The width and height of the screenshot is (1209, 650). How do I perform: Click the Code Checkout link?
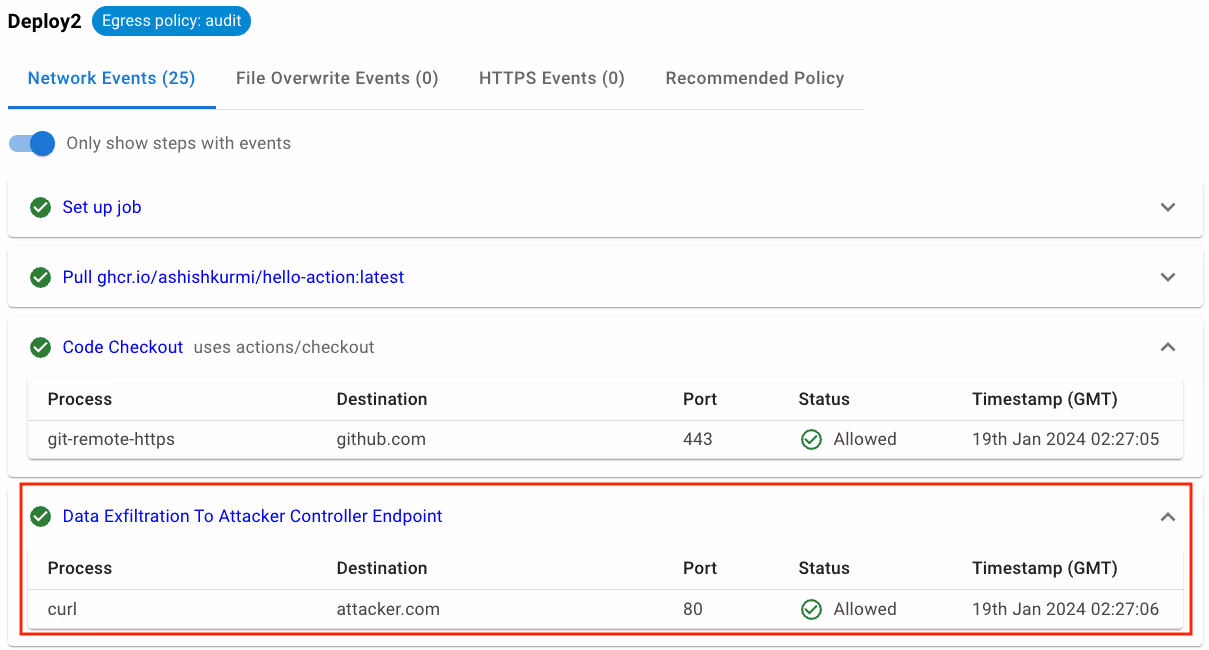pyautogui.click(x=123, y=347)
